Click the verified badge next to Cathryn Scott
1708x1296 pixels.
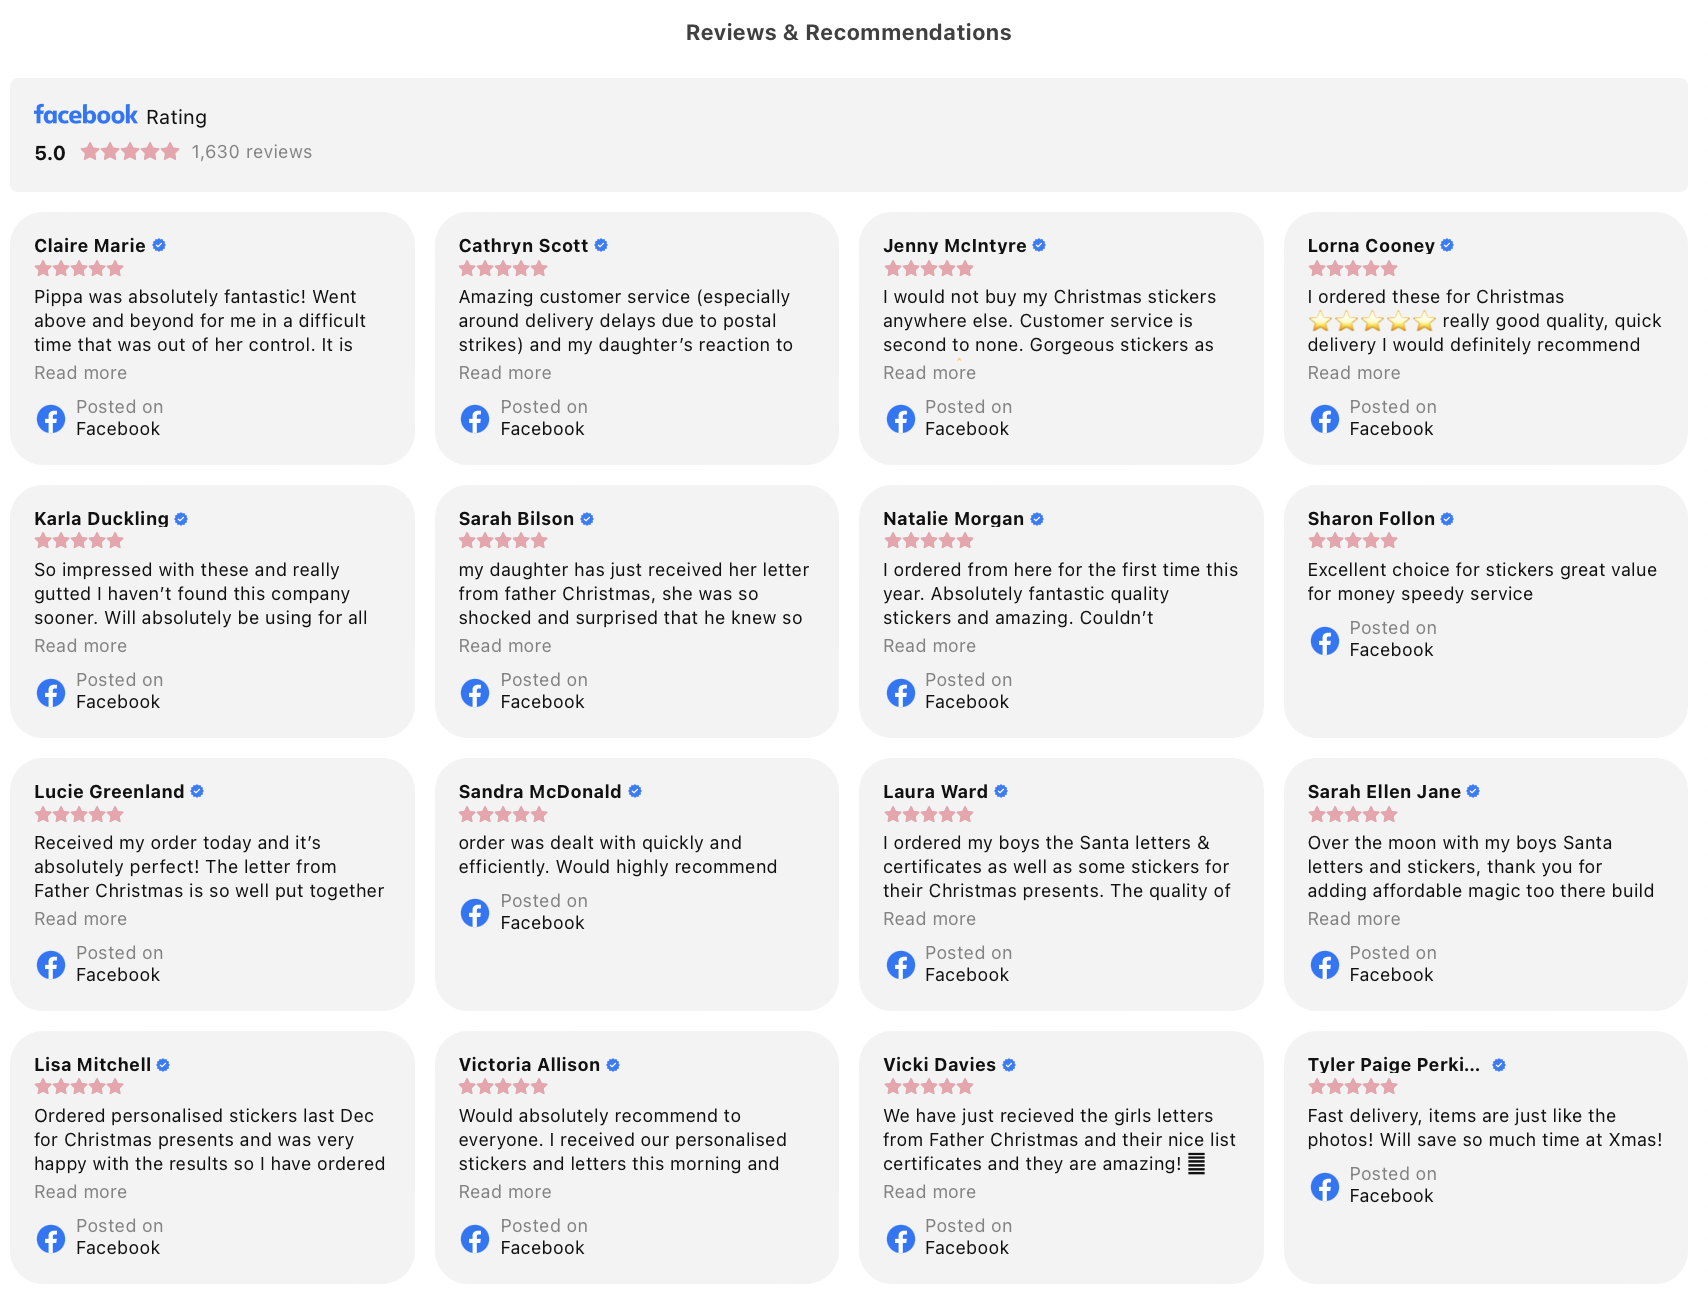(601, 245)
